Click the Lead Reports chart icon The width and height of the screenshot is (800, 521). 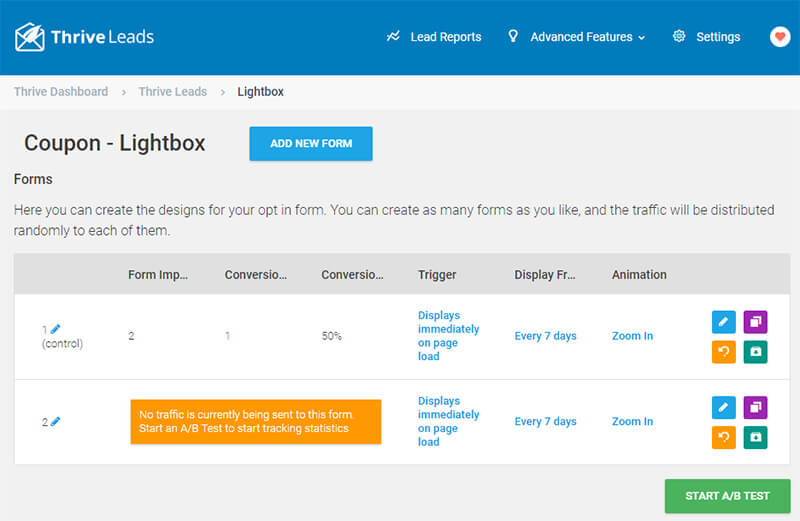pos(393,36)
